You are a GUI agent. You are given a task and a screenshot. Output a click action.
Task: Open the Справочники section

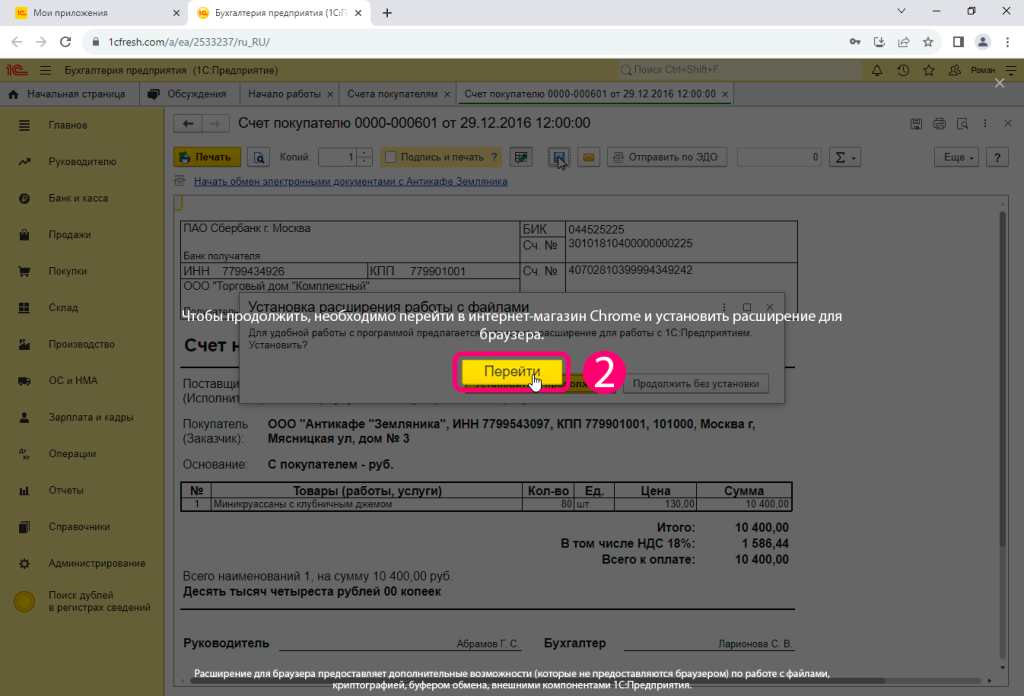point(79,528)
